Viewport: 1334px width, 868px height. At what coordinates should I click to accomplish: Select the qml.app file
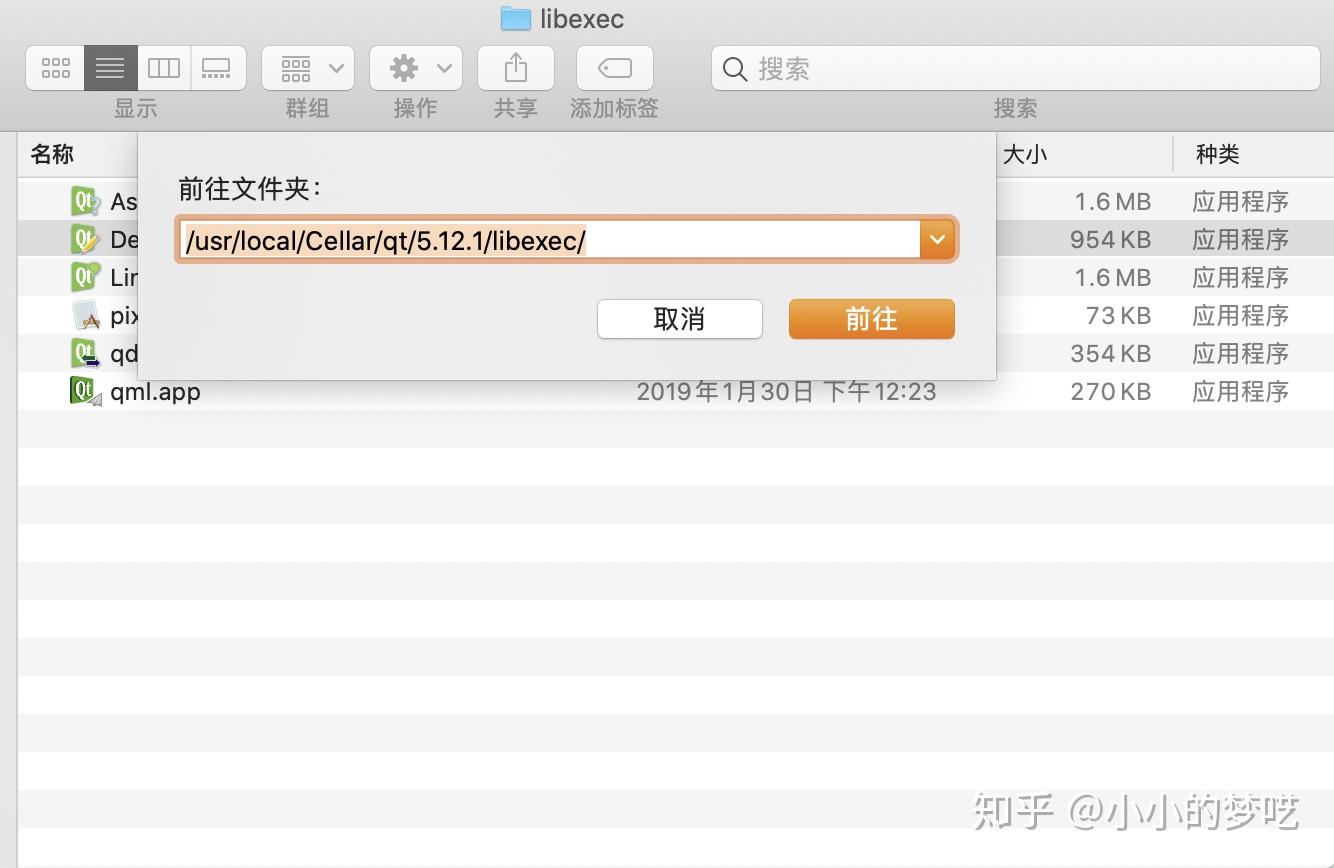click(x=156, y=391)
